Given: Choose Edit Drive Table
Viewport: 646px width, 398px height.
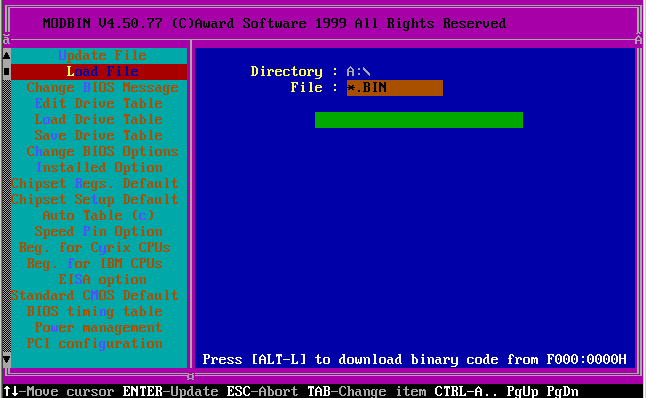Looking at the screenshot, I should coord(98,103).
